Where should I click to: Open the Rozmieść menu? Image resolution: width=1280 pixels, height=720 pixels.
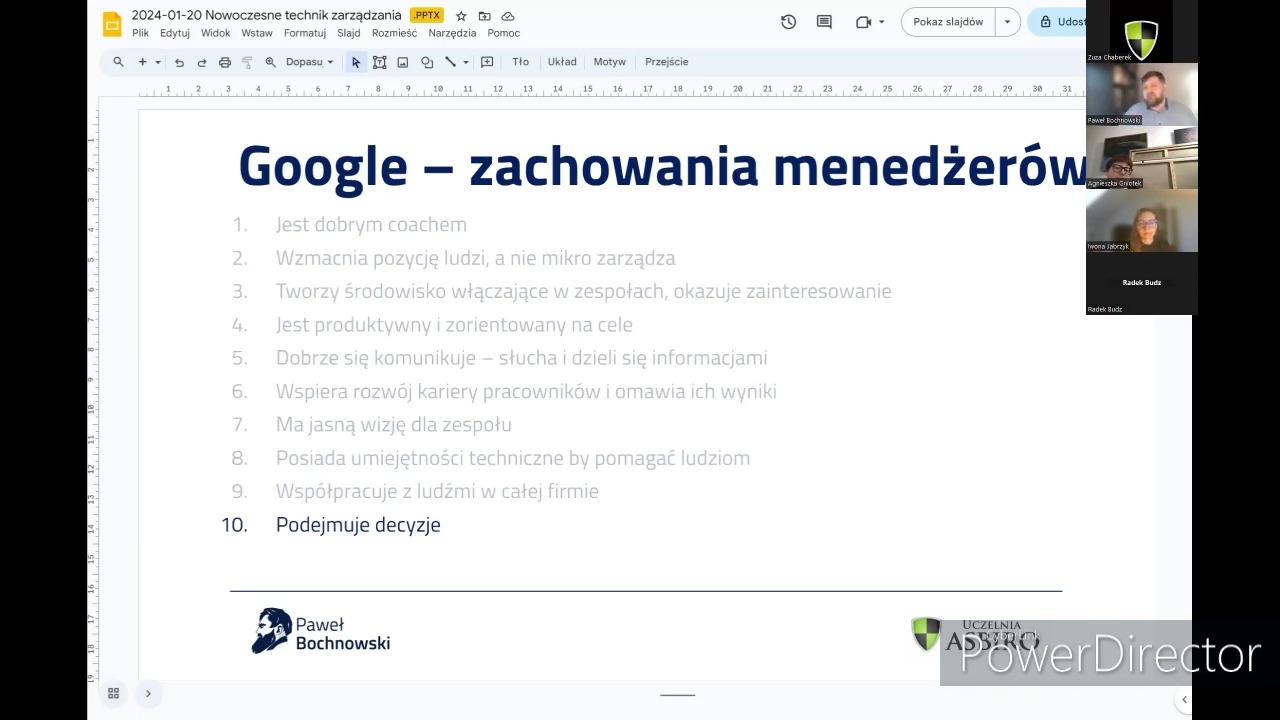394,33
